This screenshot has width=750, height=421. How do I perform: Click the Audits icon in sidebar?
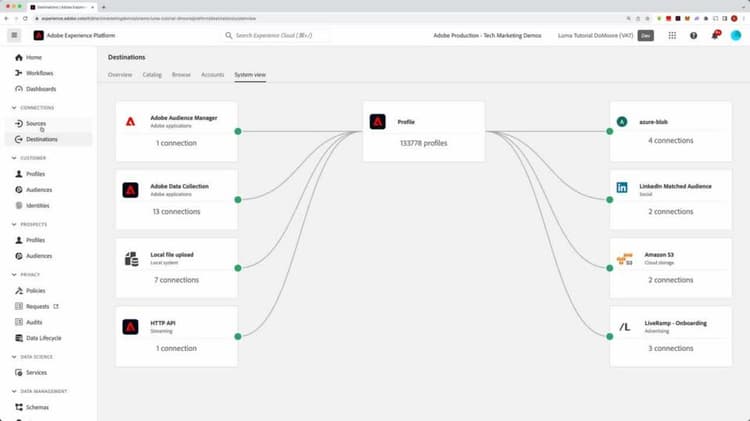point(19,322)
